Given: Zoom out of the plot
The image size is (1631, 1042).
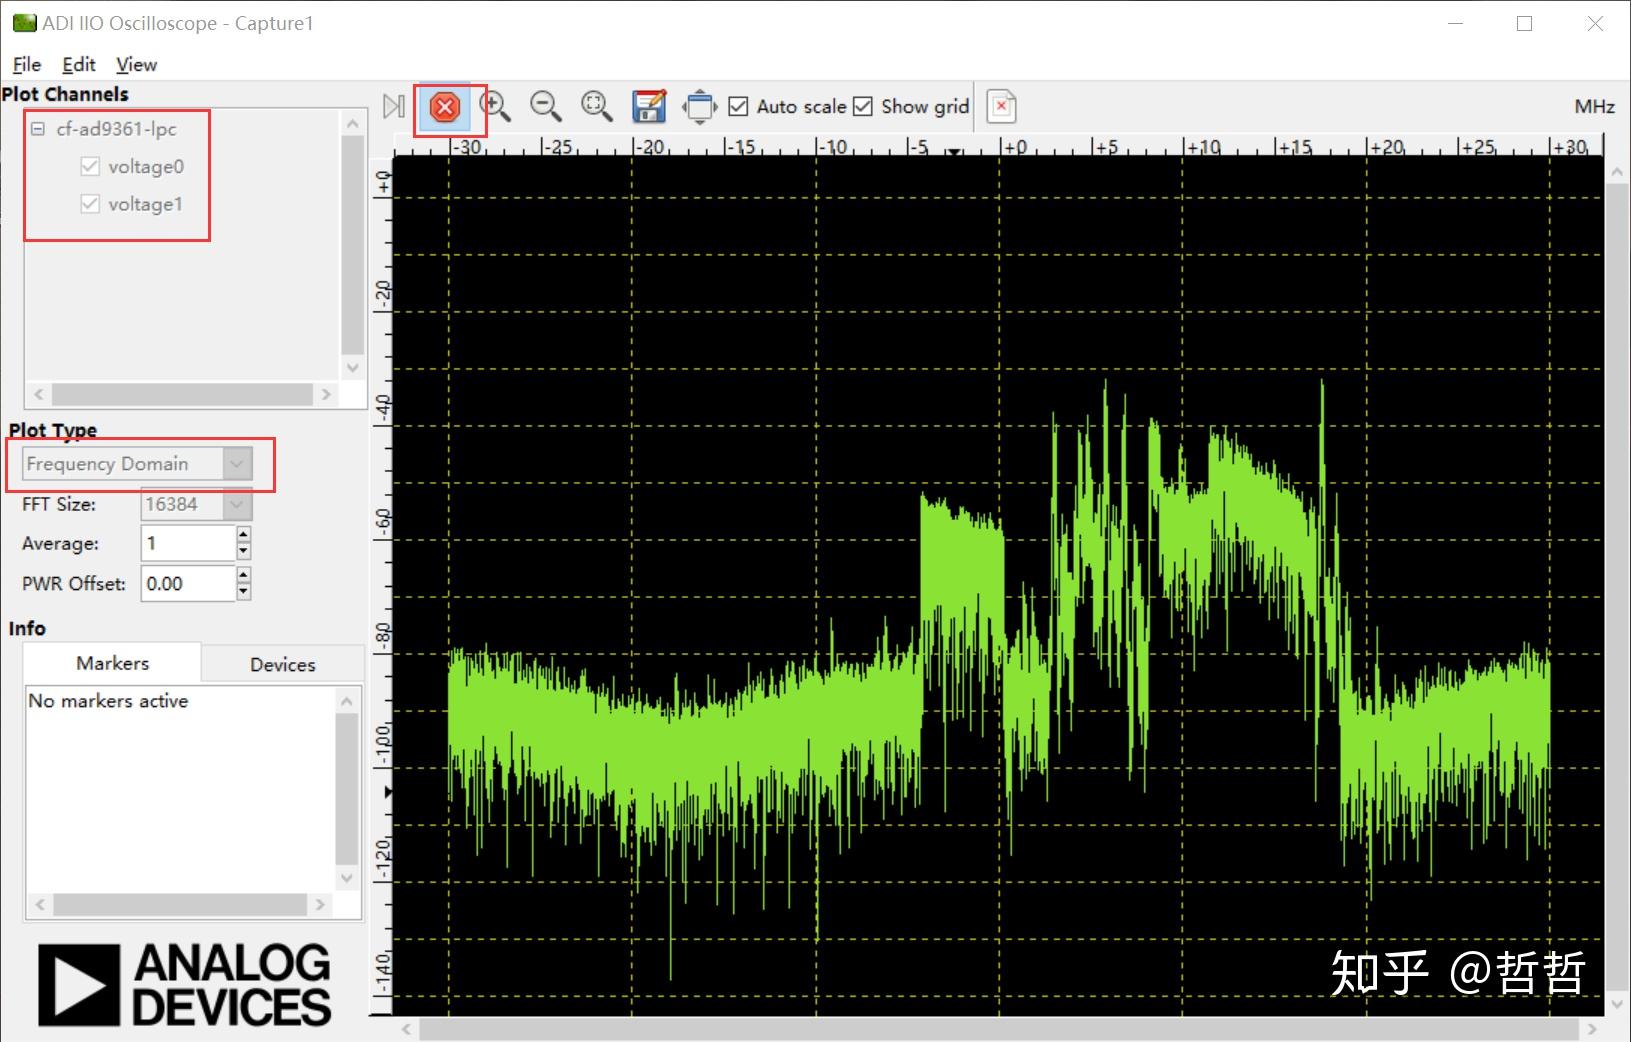Looking at the screenshot, I should (x=546, y=106).
